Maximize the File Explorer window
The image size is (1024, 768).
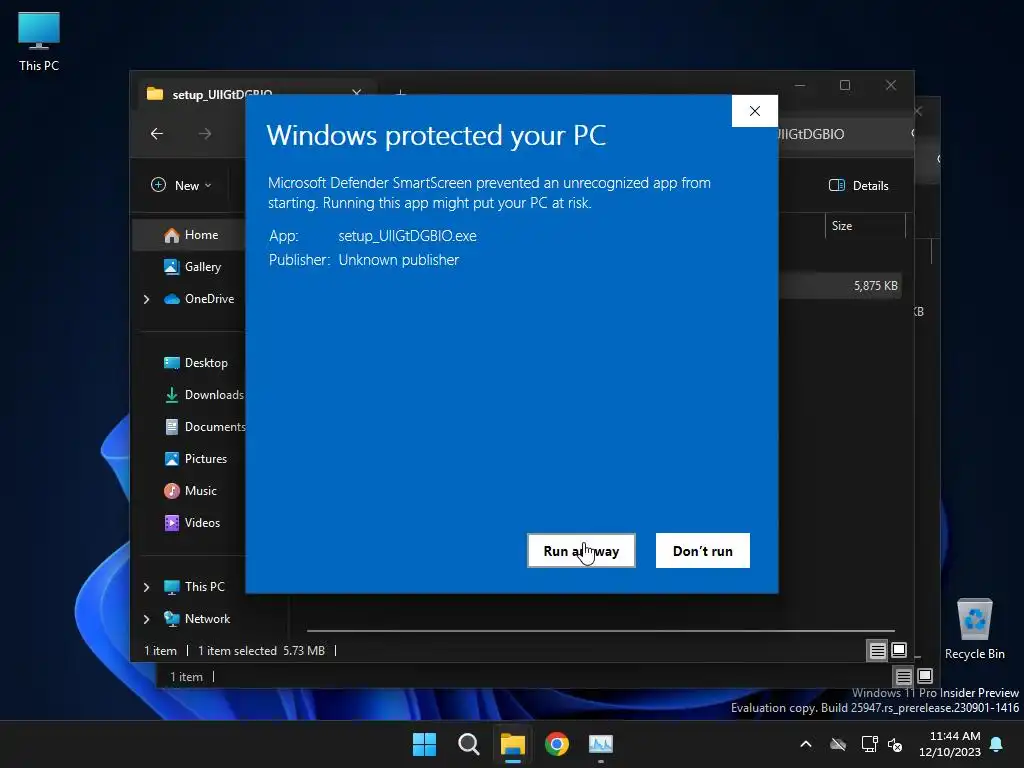845,85
